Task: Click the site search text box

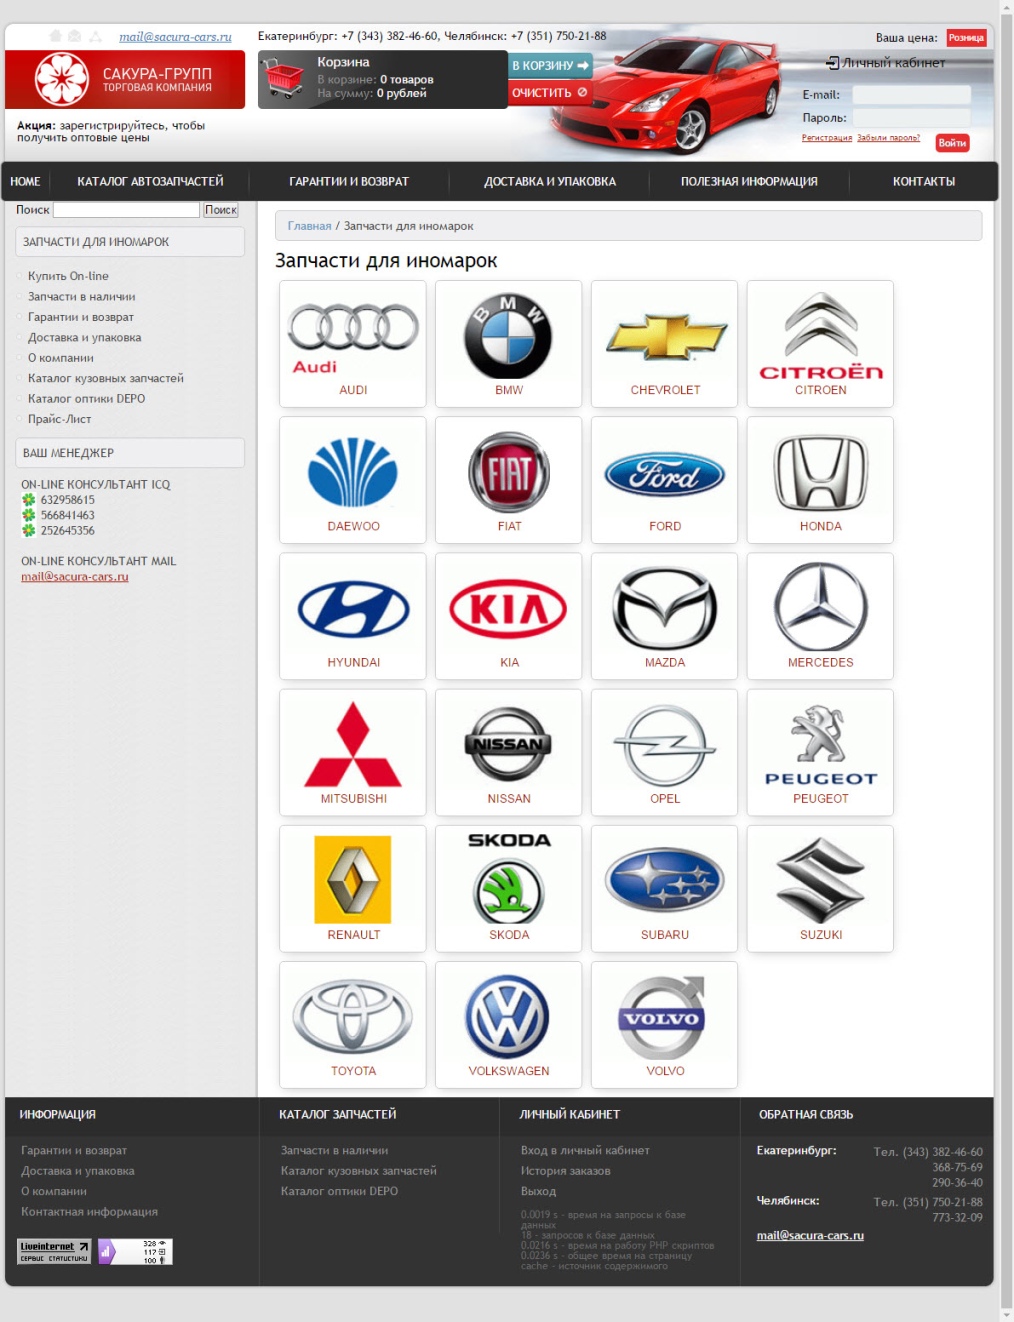Action: 126,210
